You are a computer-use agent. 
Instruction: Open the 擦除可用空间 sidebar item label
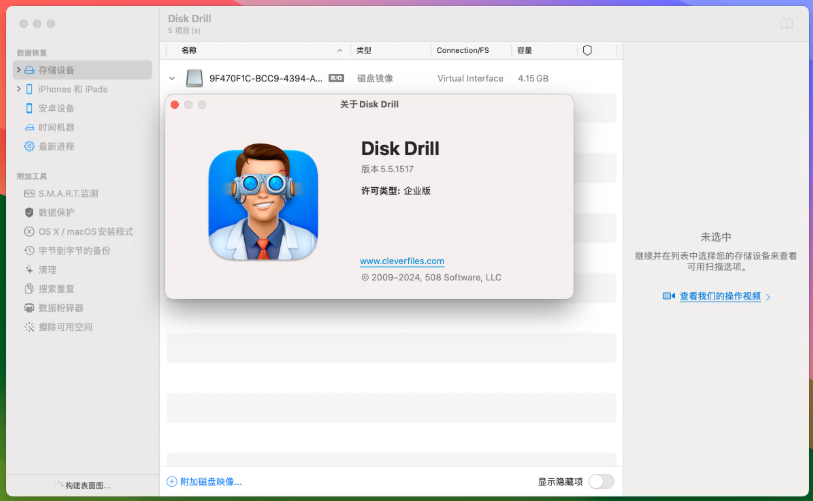pos(65,327)
